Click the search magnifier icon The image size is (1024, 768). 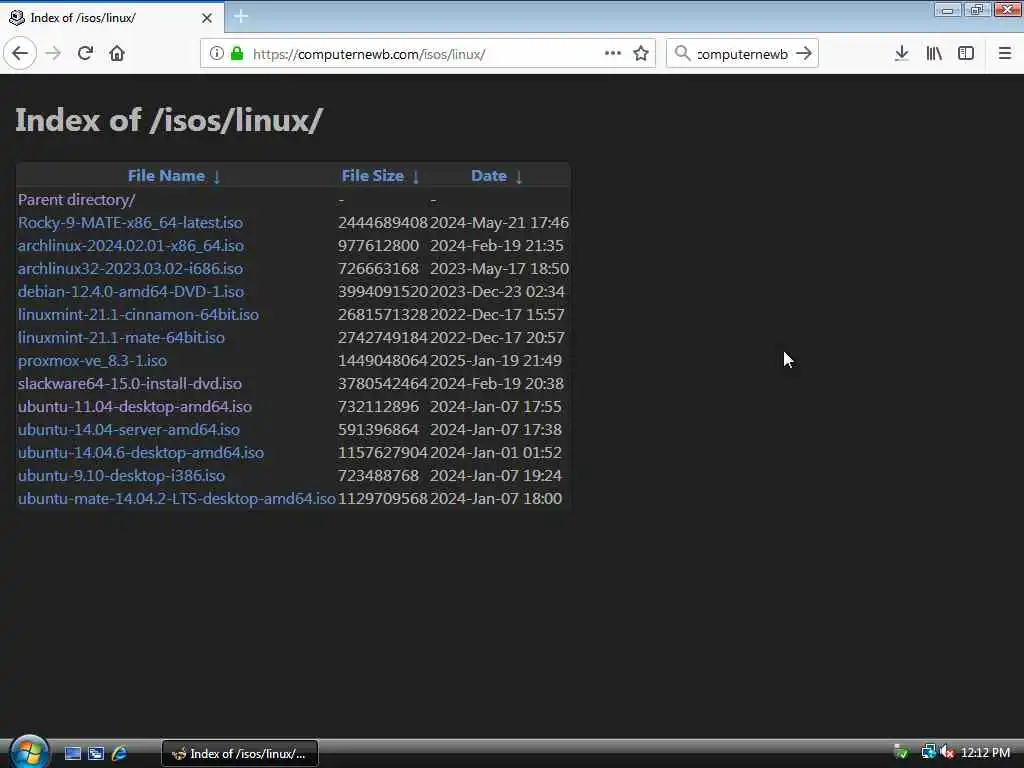[x=682, y=54]
